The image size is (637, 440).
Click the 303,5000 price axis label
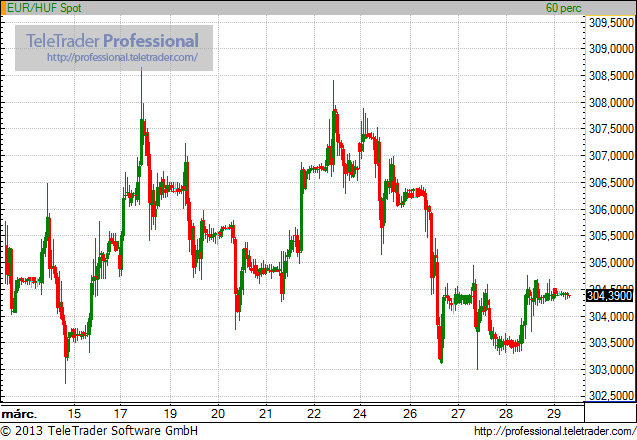[x=611, y=343]
